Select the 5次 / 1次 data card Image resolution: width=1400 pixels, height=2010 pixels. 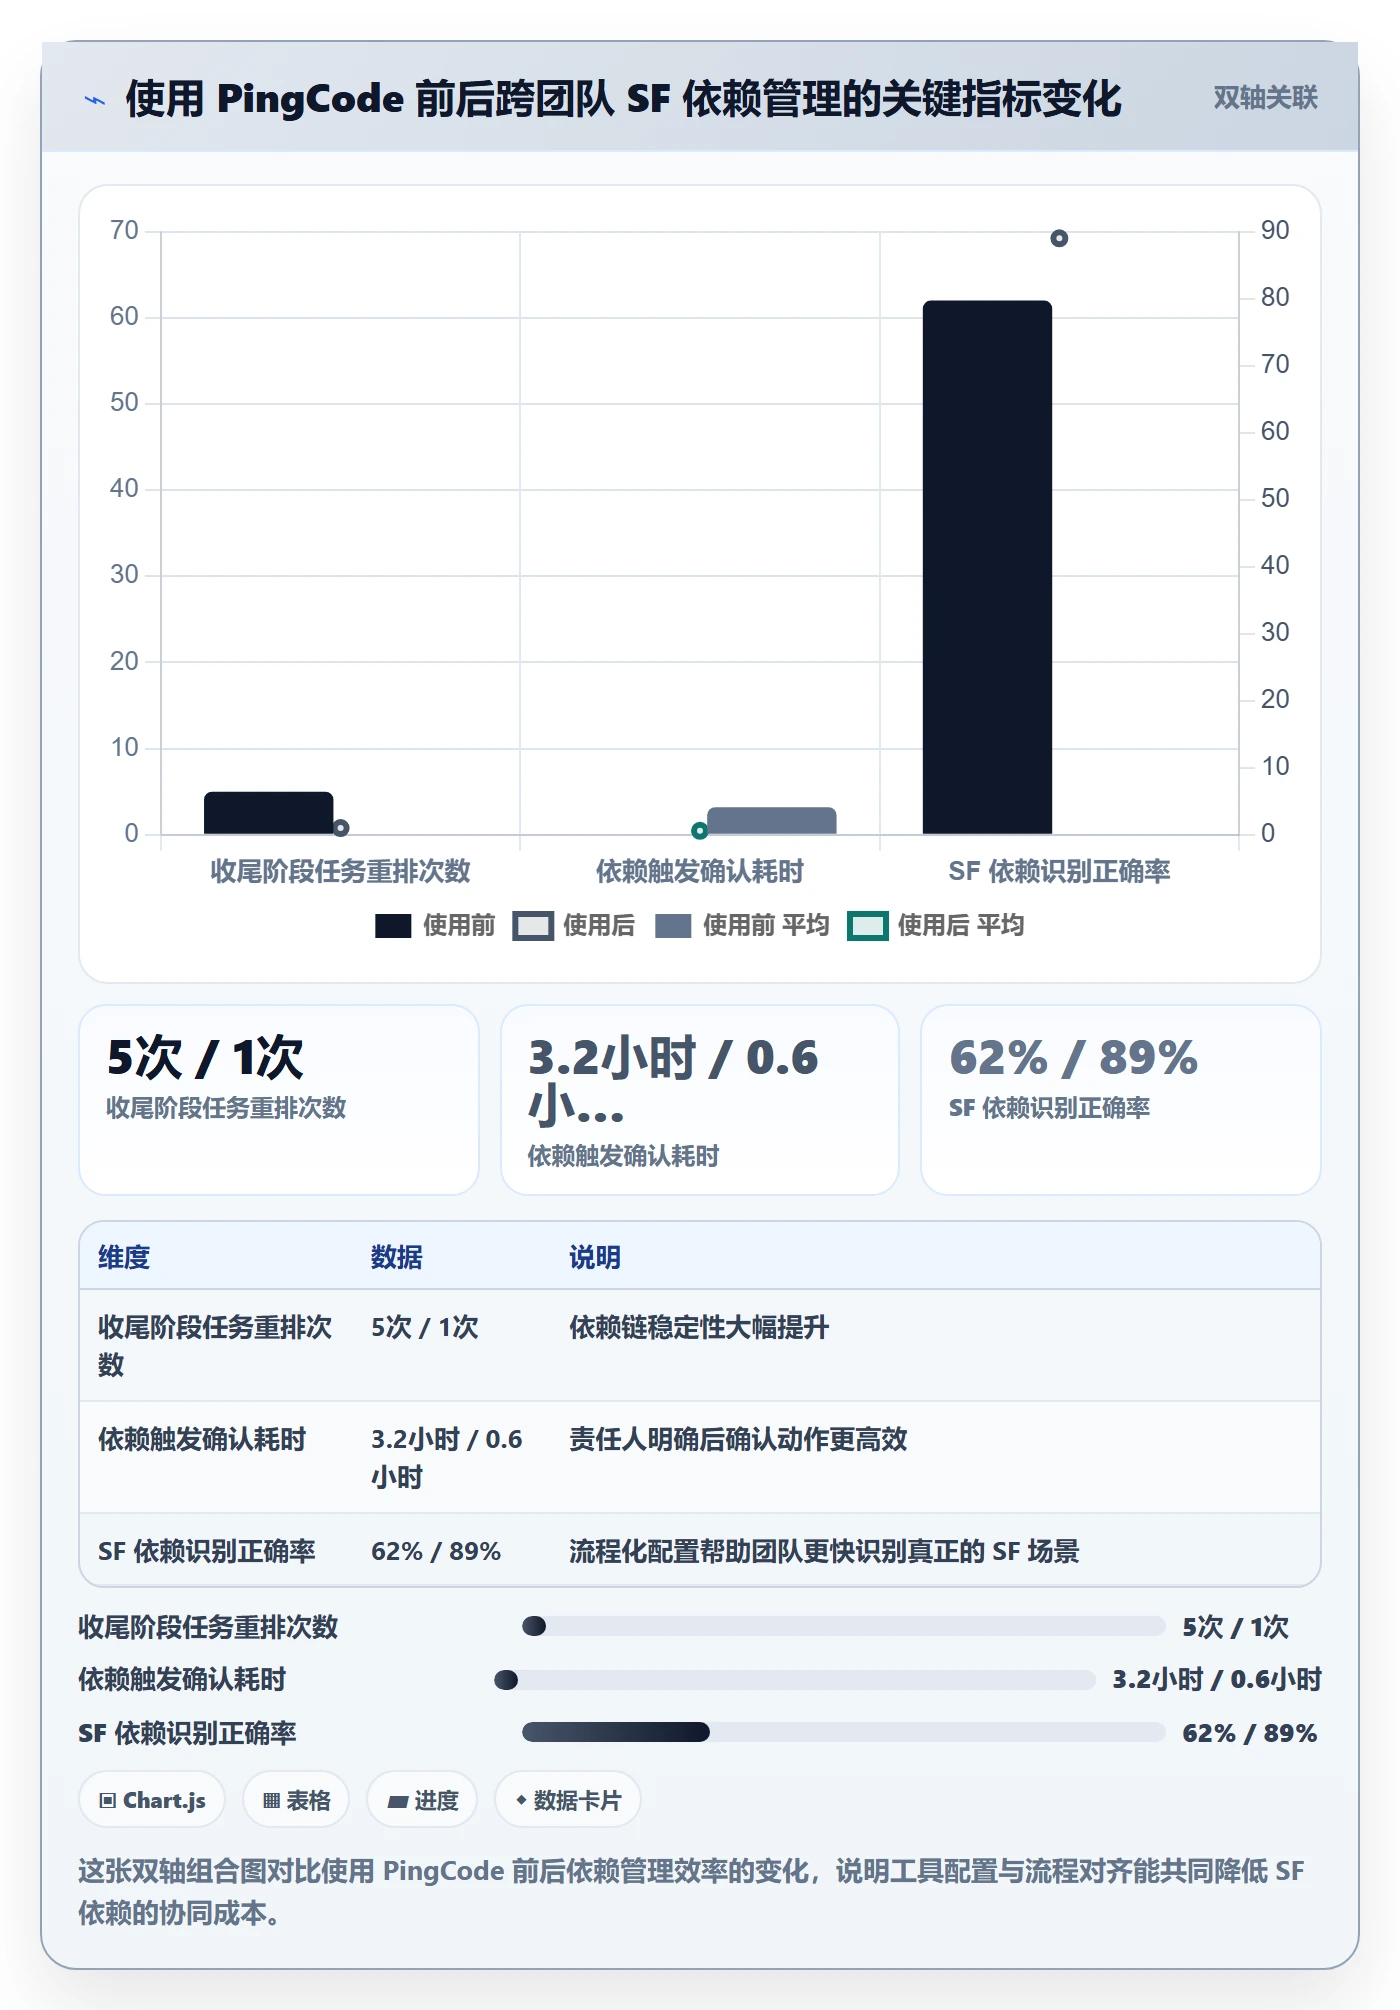[x=279, y=1100]
